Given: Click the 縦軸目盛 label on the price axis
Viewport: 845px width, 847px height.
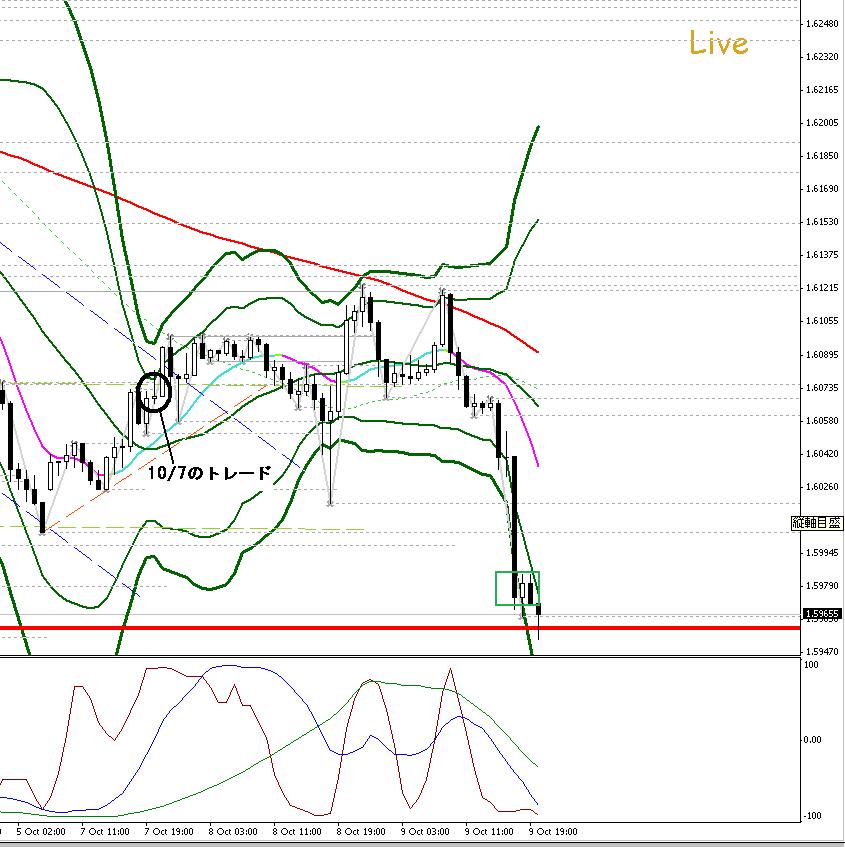Looking at the screenshot, I should pos(816,523).
